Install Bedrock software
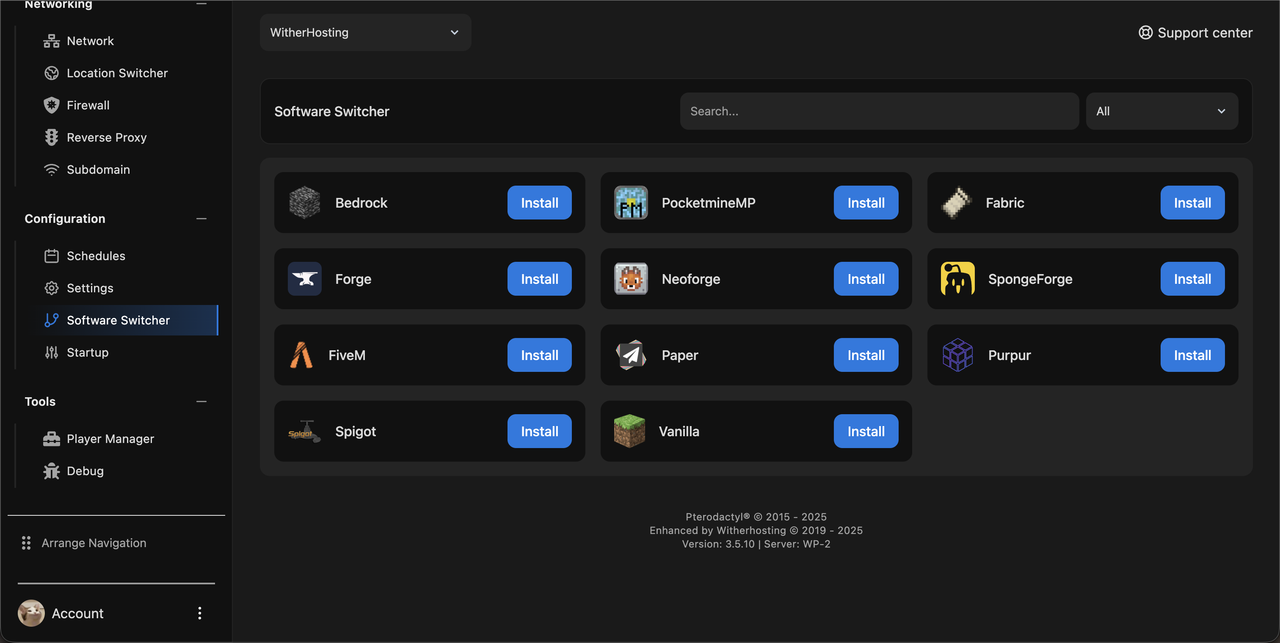The image size is (1280, 643). (539, 203)
